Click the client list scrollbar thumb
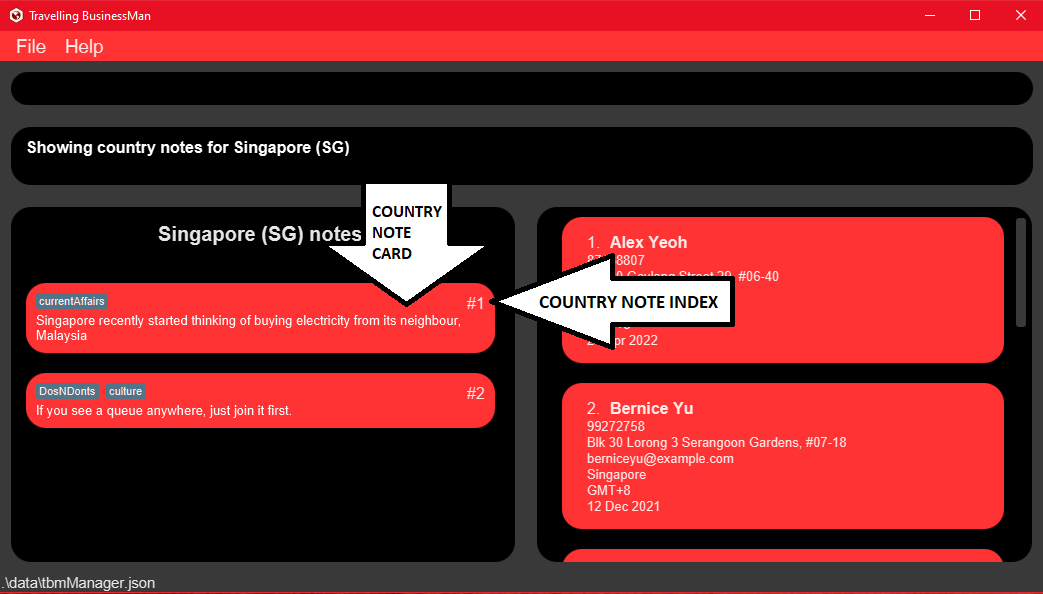1043x594 pixels. point(1021,272)
